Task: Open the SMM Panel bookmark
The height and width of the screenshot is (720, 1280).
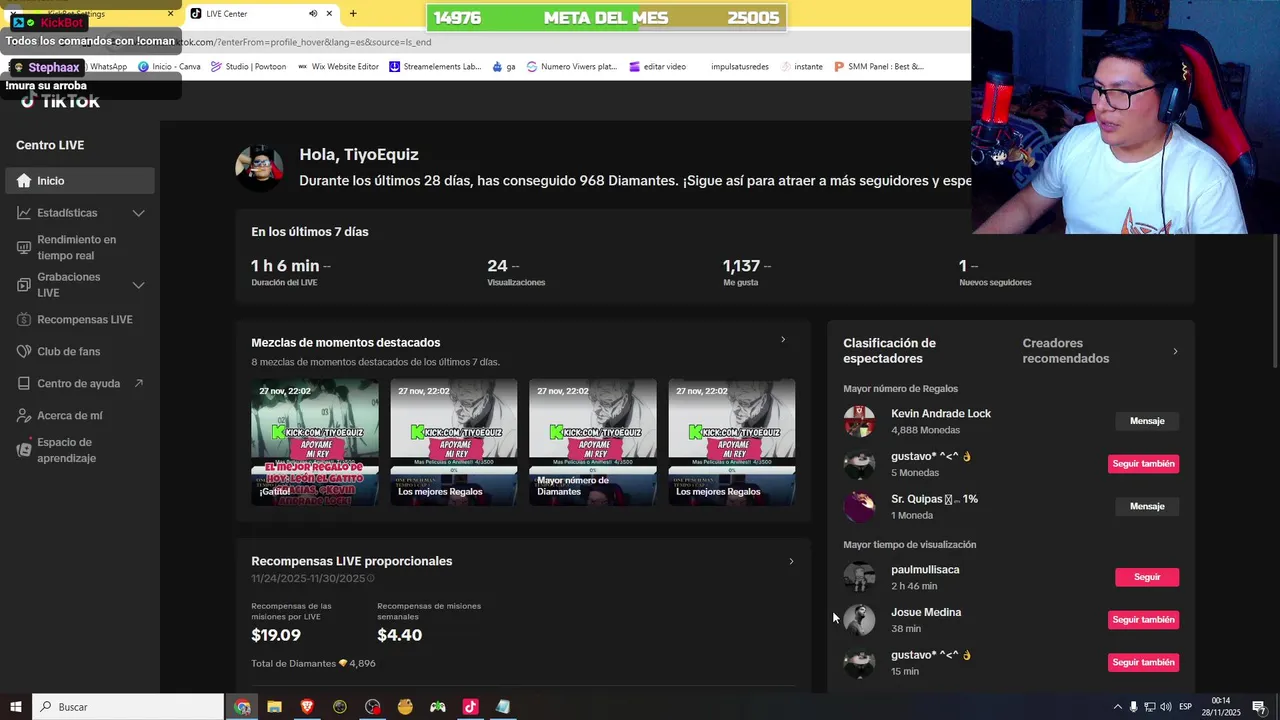Action: (879, 67)
